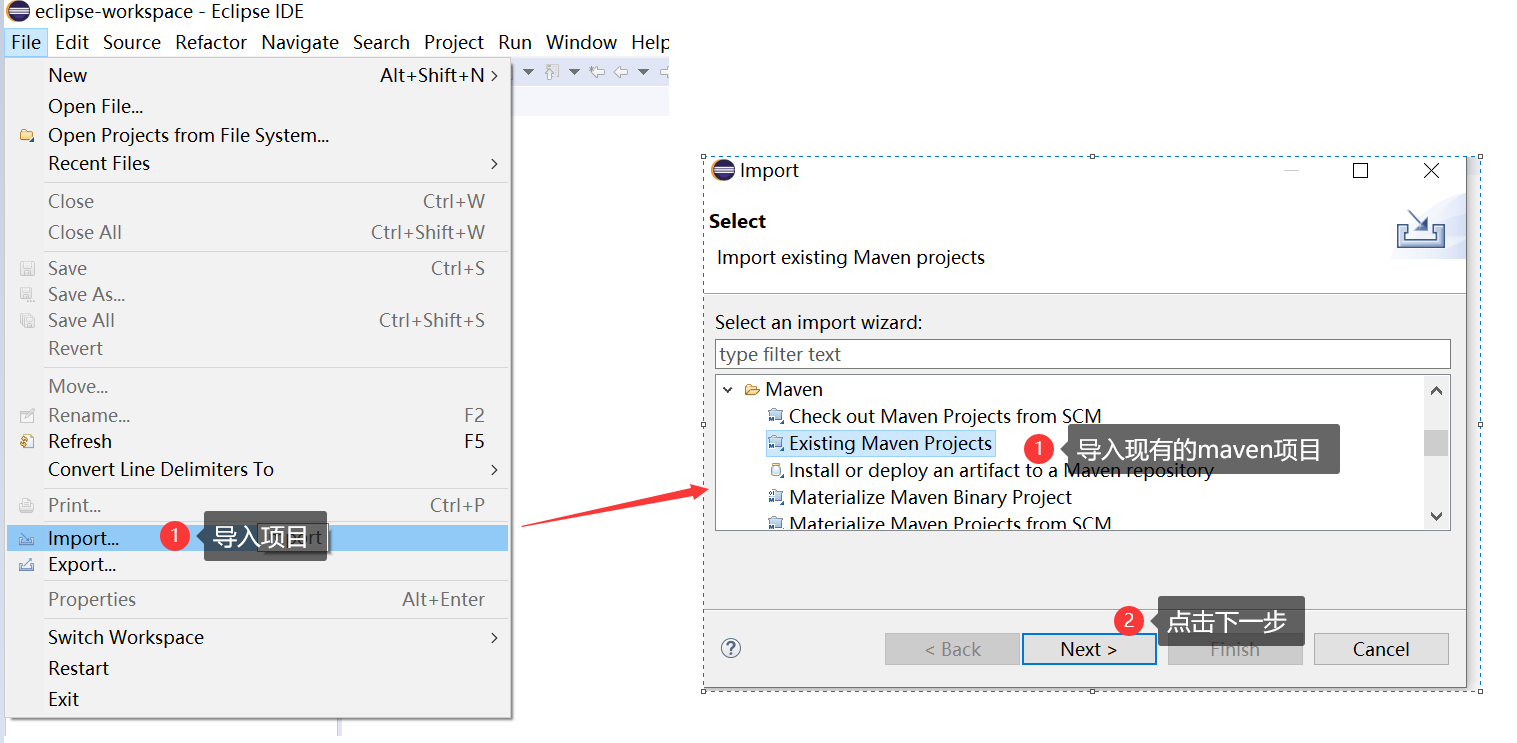Open help with the question mark icon

[x=731, y=648]
